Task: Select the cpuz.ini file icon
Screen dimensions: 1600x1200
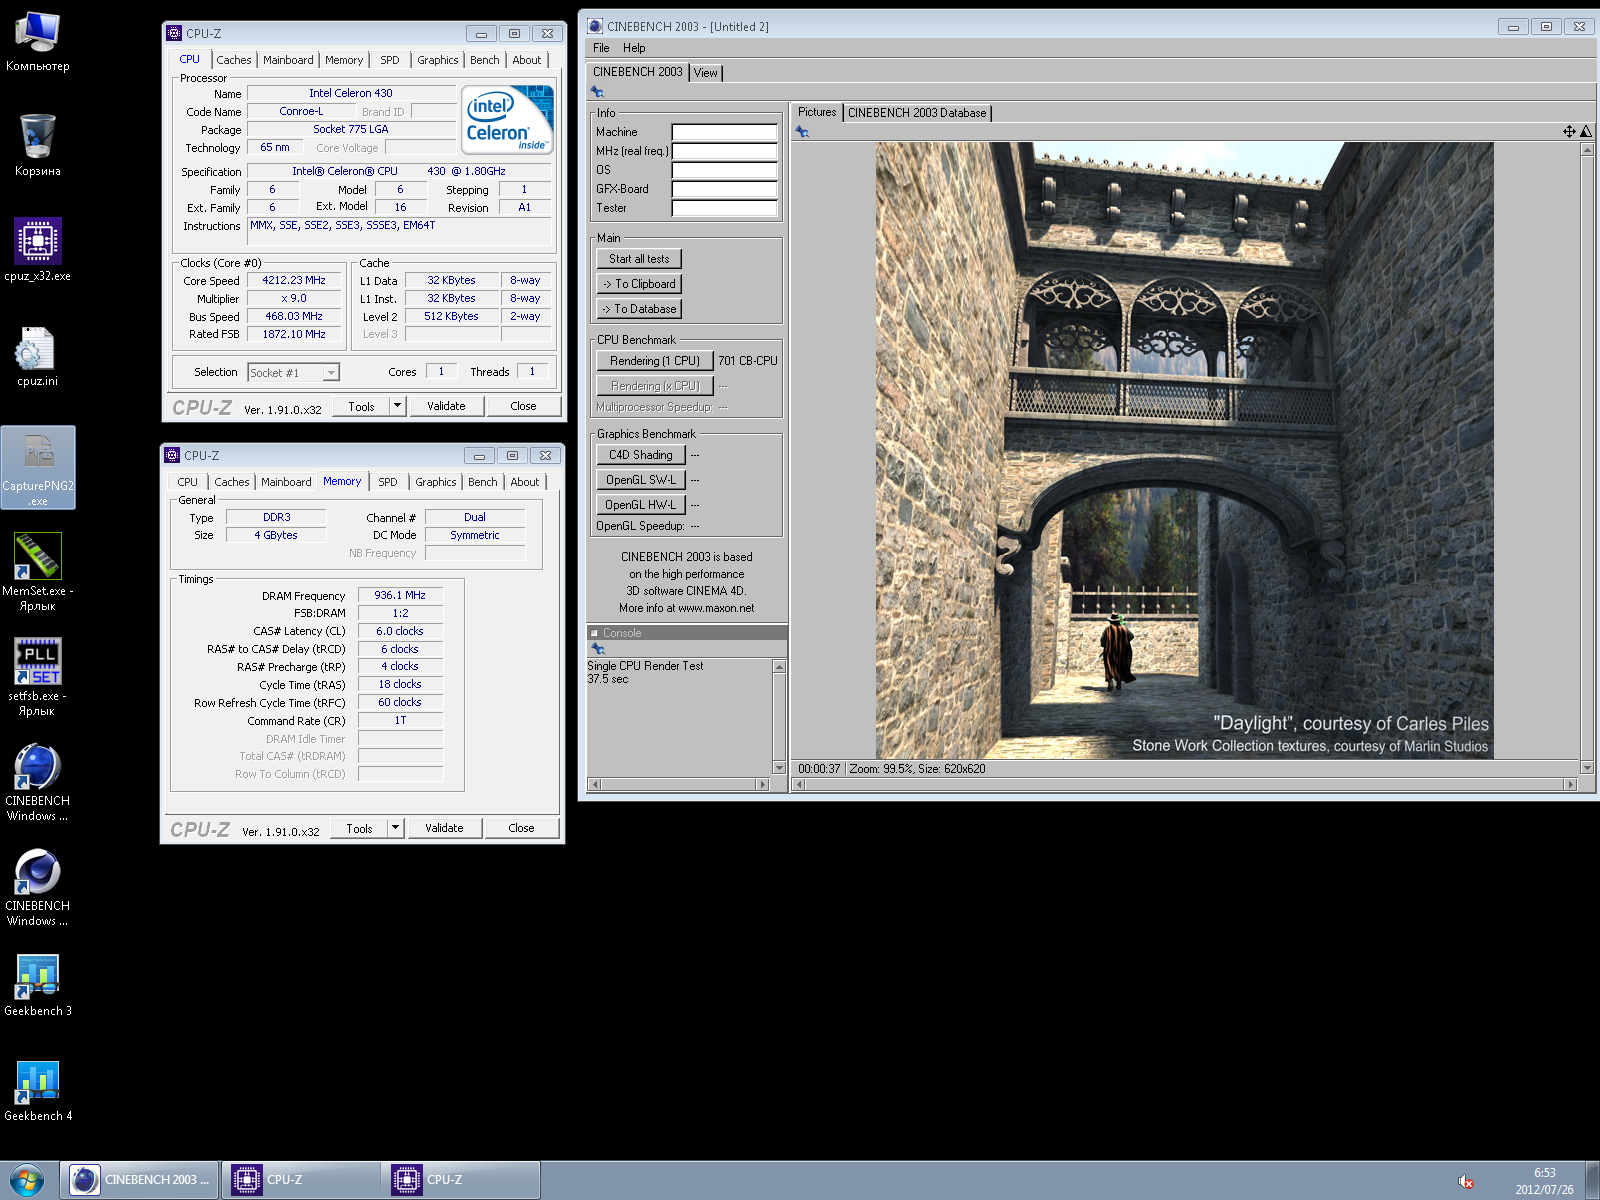Action: coord(38,356)
